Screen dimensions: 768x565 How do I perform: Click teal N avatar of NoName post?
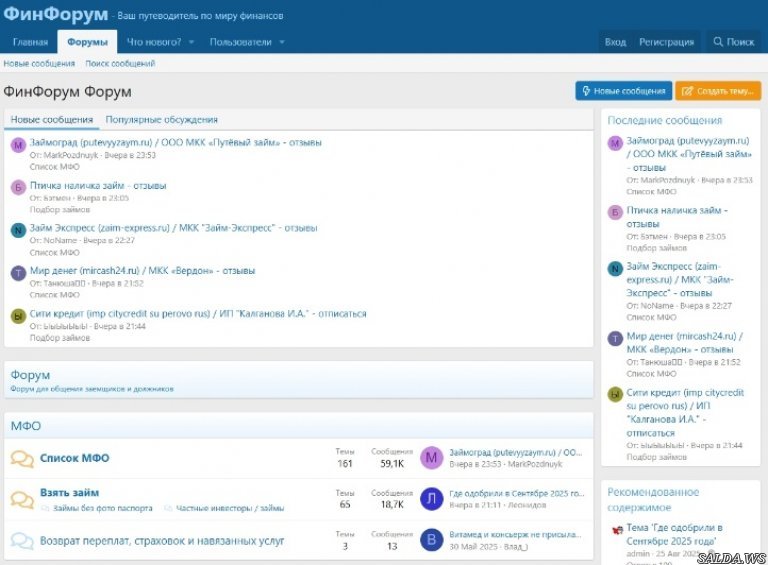[x=18, y=230]
